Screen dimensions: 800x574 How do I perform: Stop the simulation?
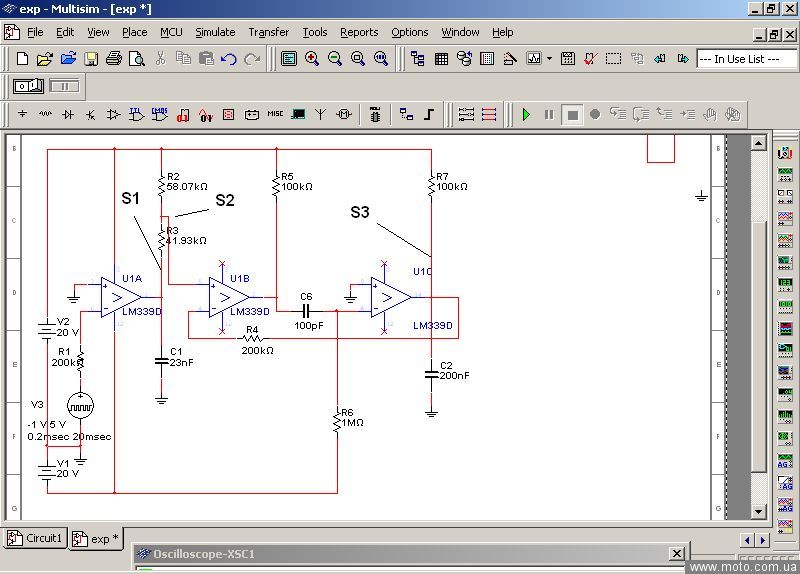(x=572, y=114)
